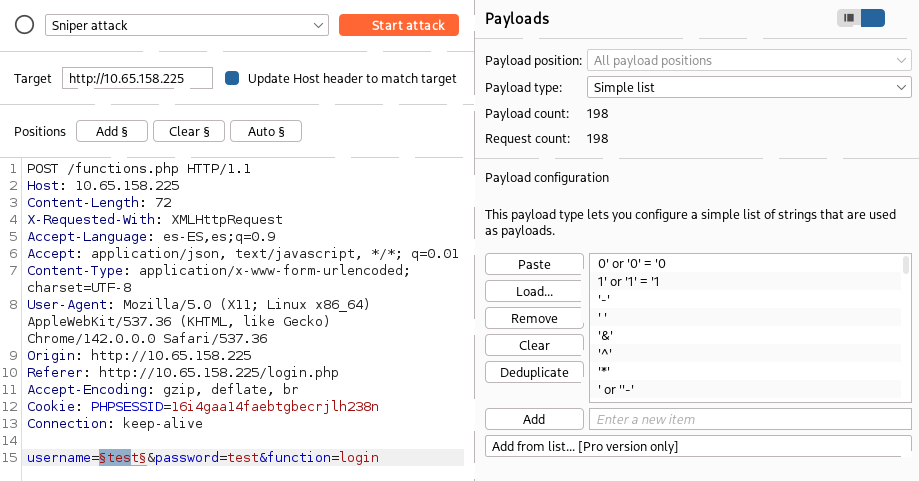Click the Connection: keep-alive header

(115, 424)
